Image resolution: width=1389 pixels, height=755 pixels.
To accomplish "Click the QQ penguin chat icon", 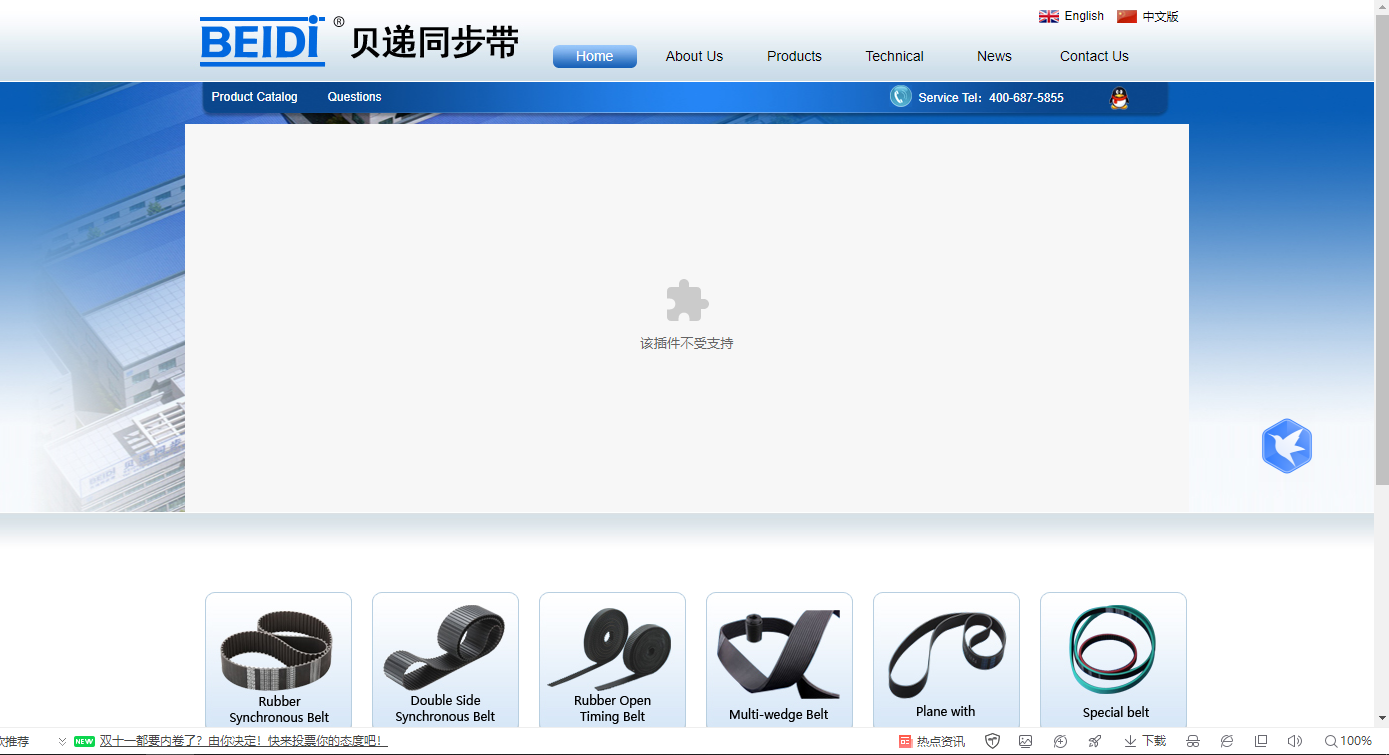I will 1119,98.
